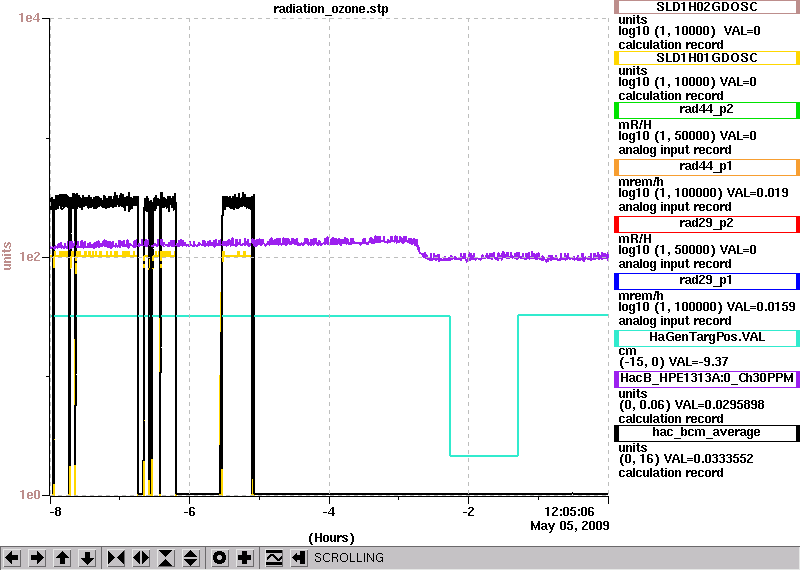800x570 pixels.
Task: Click the vertical zoom-out up-down arrows icon
Action: pyautogui.click(x=191, y=558)
